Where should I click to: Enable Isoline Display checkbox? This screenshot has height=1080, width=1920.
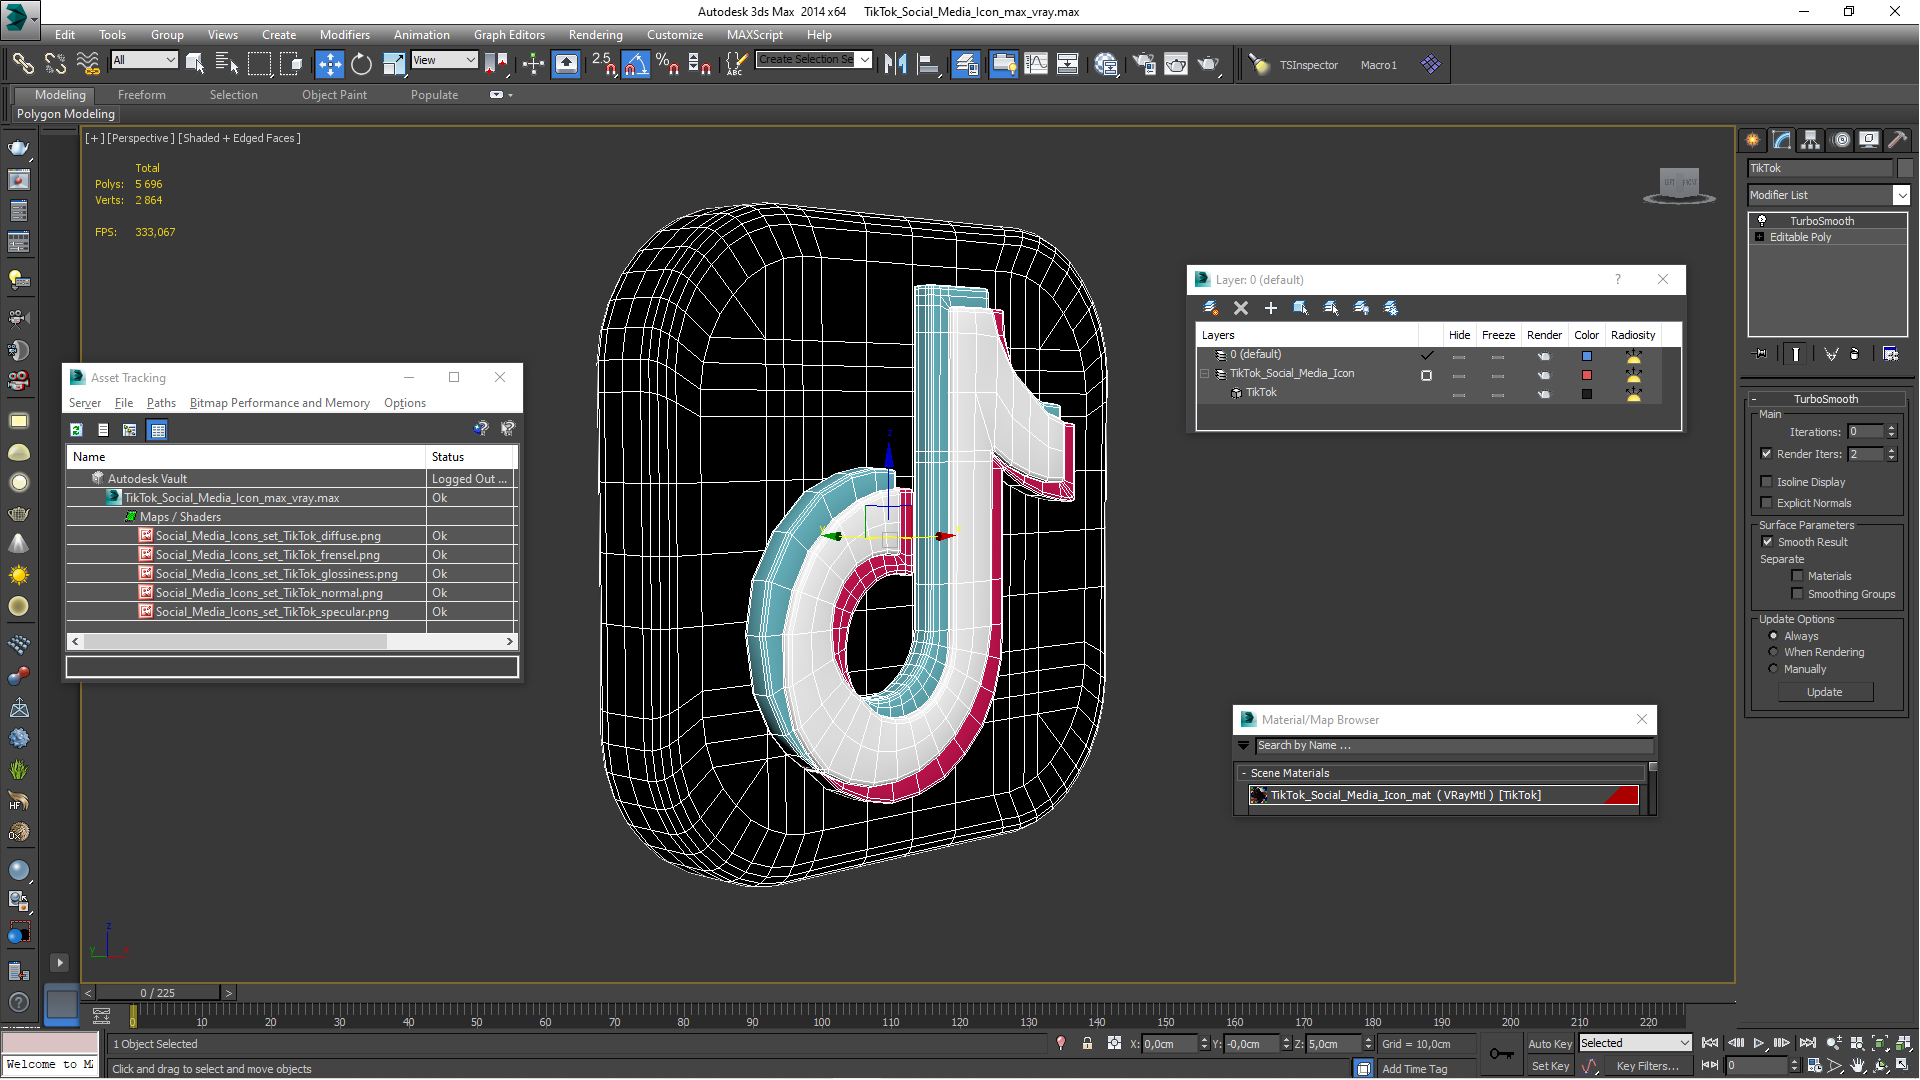[1767, 482]
